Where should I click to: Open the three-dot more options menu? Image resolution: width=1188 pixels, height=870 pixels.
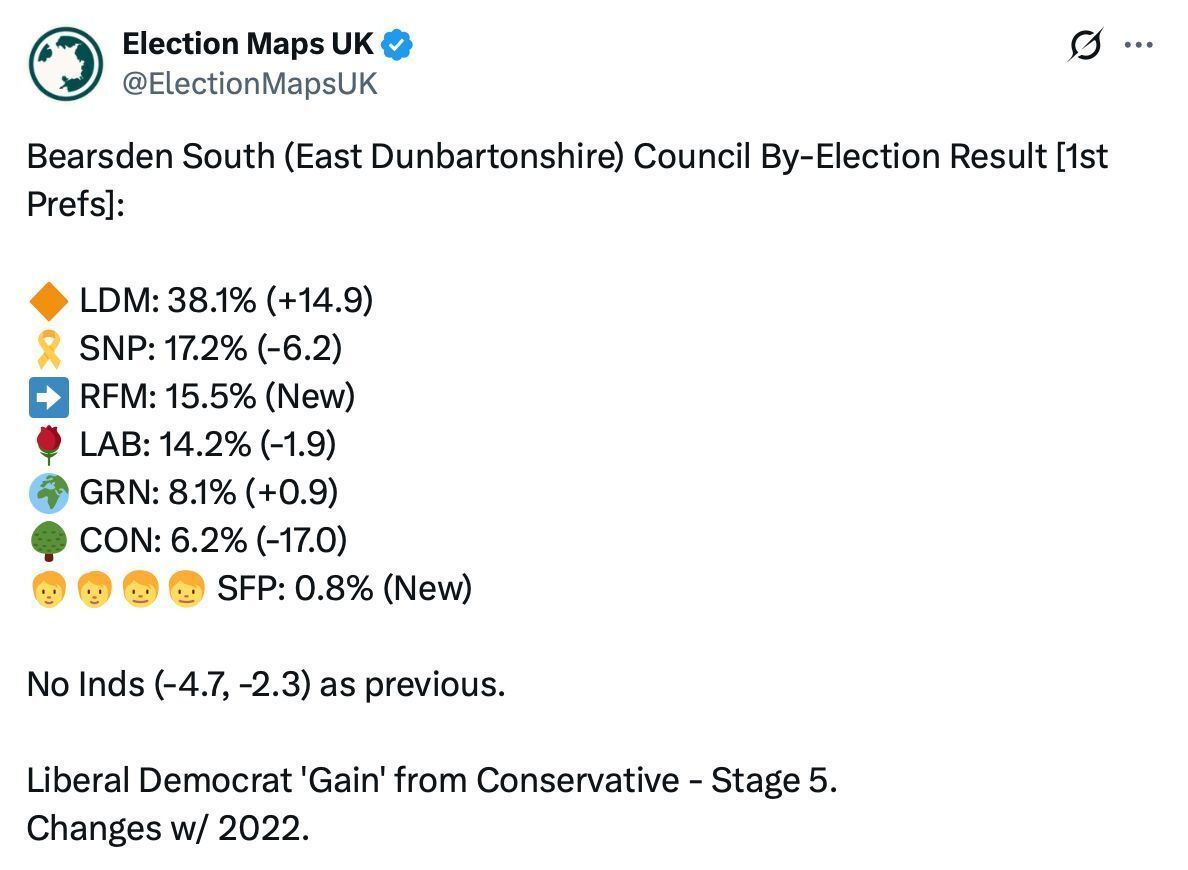tap(1139, 45)
